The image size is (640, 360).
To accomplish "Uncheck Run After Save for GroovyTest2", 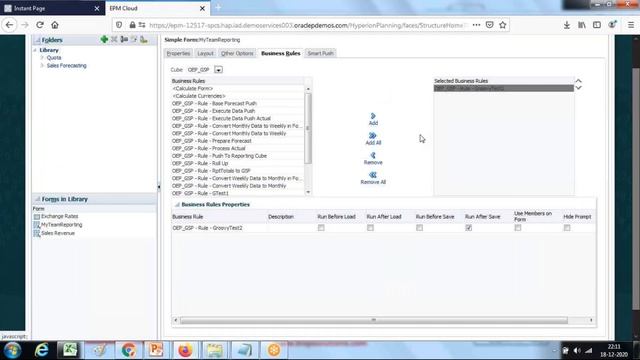I will [x=469, y=228].
